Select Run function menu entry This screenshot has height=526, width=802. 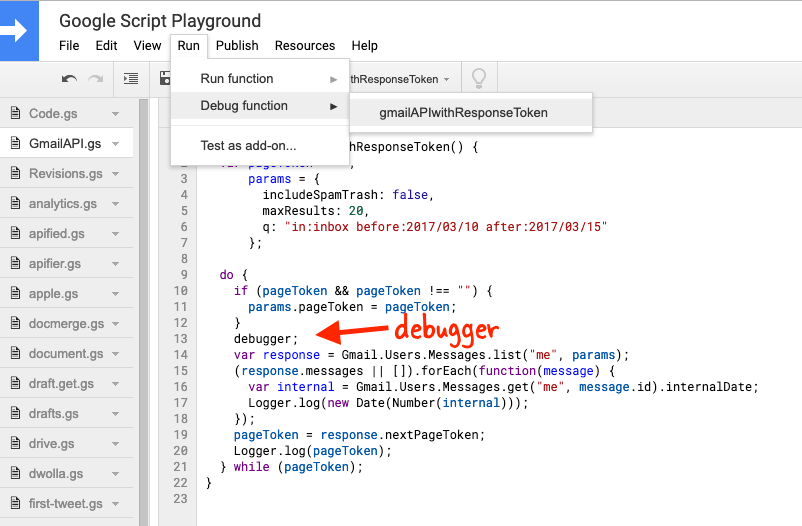point(260,79)
